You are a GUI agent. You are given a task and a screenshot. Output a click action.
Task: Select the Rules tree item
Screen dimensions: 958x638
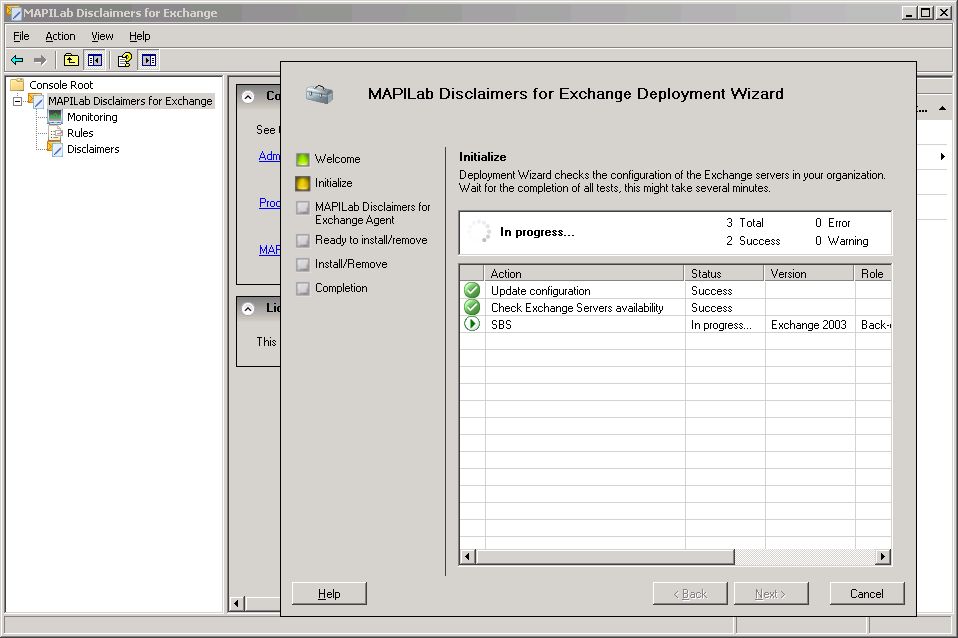[80, 133]
